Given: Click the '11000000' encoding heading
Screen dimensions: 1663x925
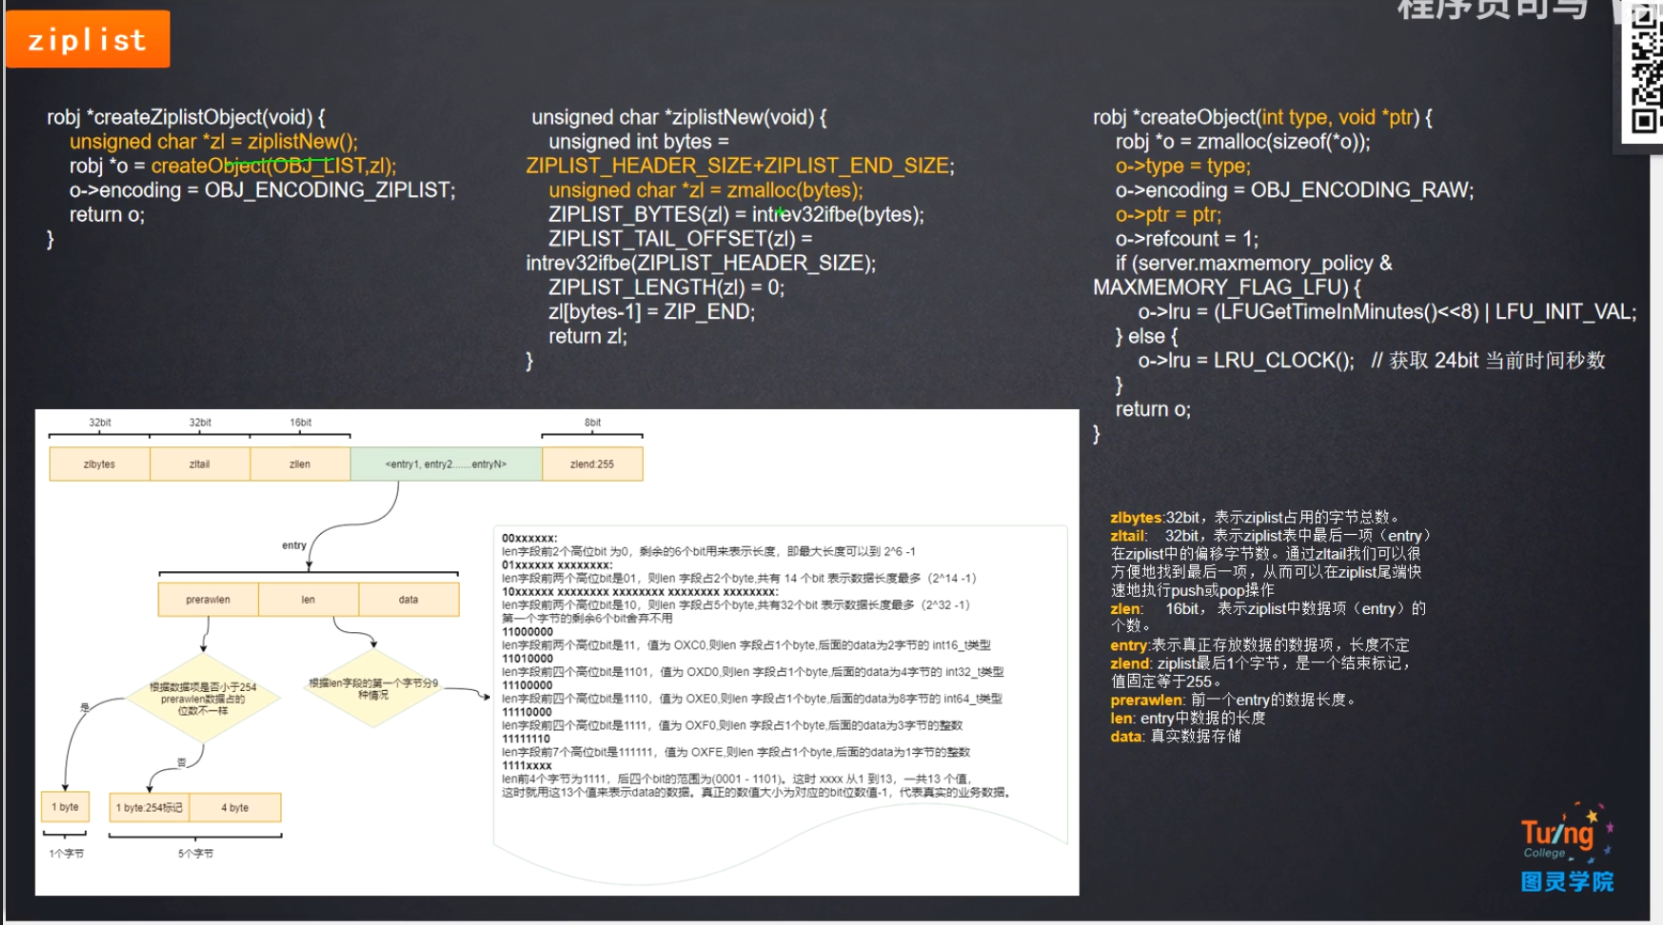Looking at the screenshot, I should tap(527, 632).
